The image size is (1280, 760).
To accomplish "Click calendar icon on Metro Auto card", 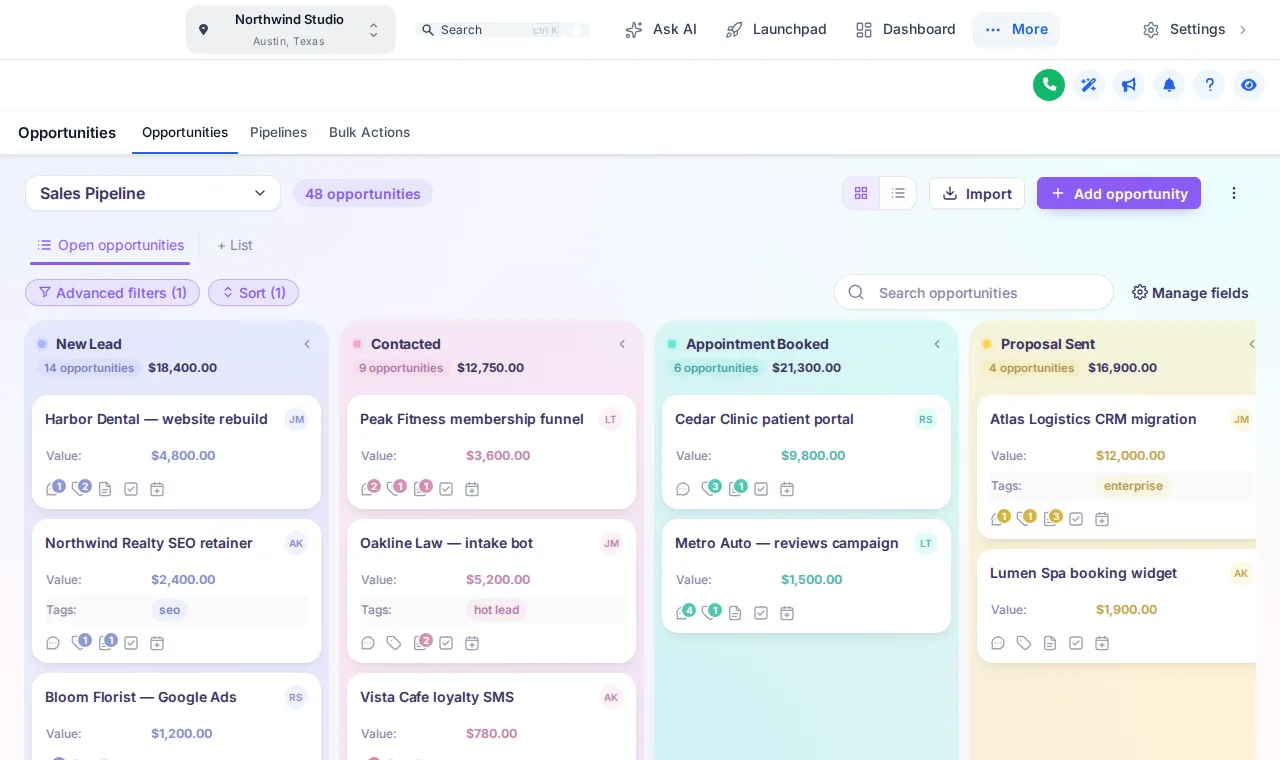I will pyautogui.click(x=787, y=613).
